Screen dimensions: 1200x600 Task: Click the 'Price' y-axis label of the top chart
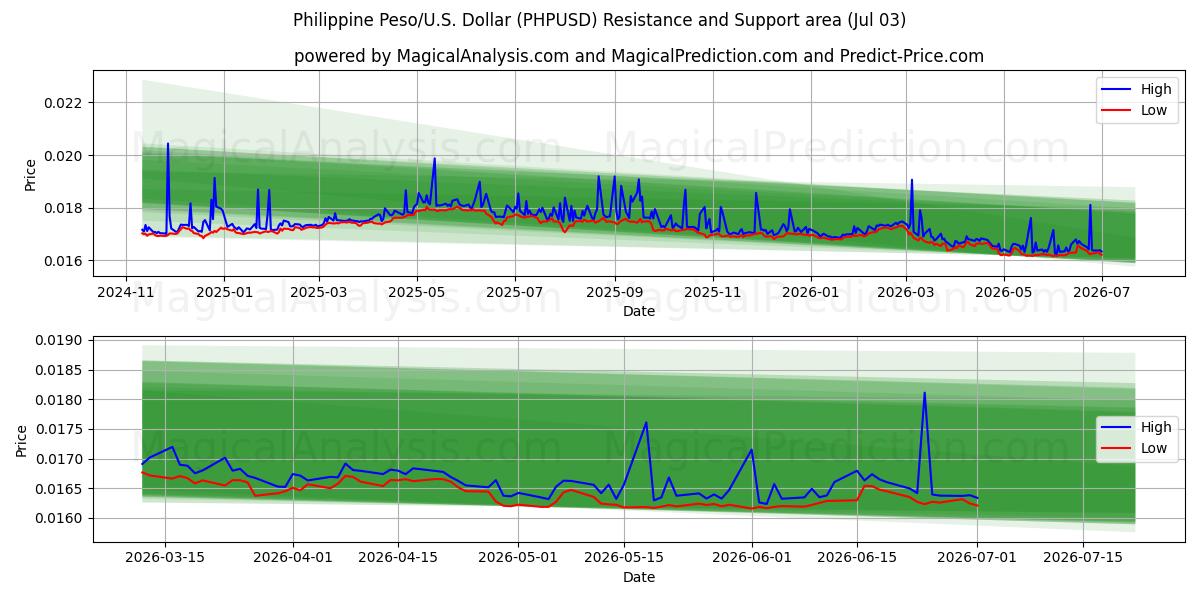[x=30, y=174]
